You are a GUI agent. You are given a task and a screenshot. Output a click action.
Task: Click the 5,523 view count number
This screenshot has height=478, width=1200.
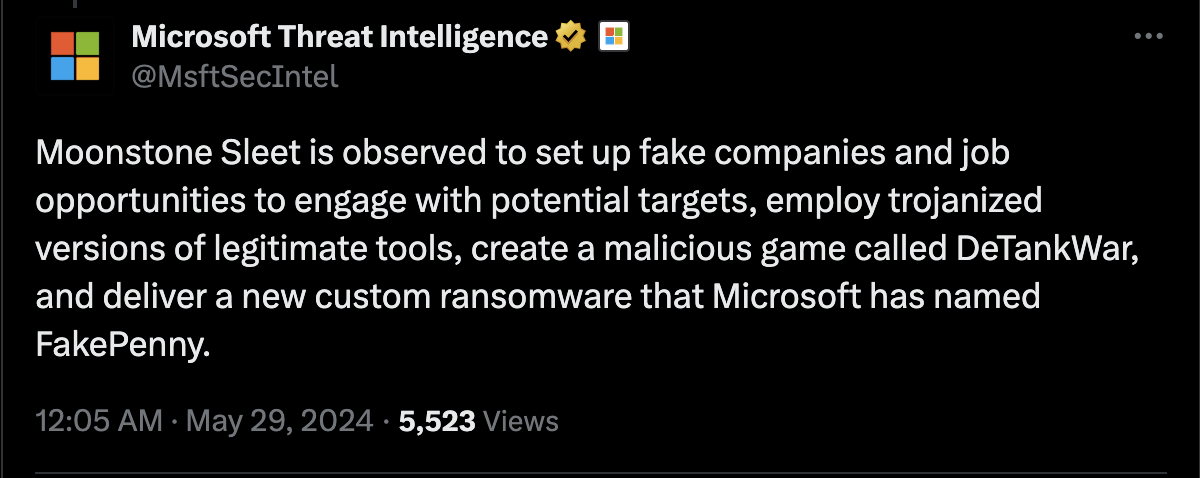[436, 420]
